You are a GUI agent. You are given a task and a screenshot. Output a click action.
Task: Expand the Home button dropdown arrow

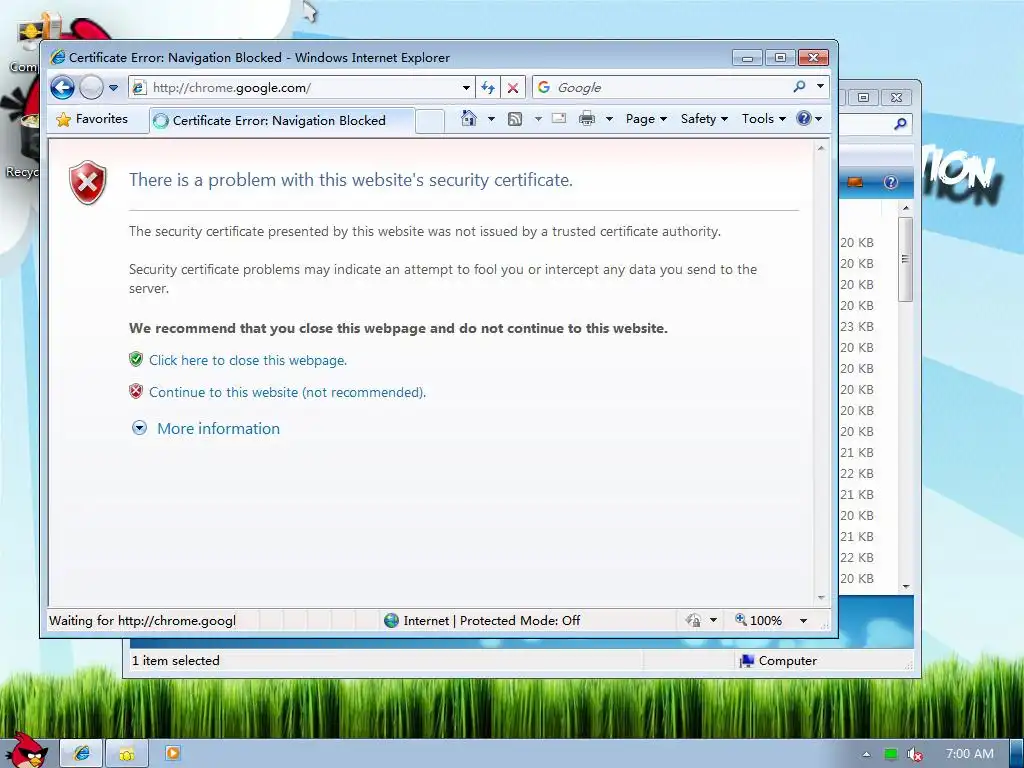tap(491, 119)
